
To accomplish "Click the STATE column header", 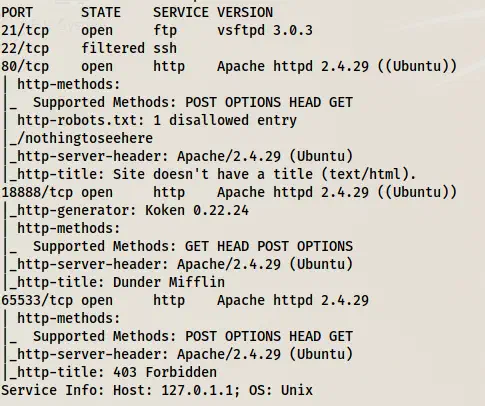I will (x=101, y=12).
